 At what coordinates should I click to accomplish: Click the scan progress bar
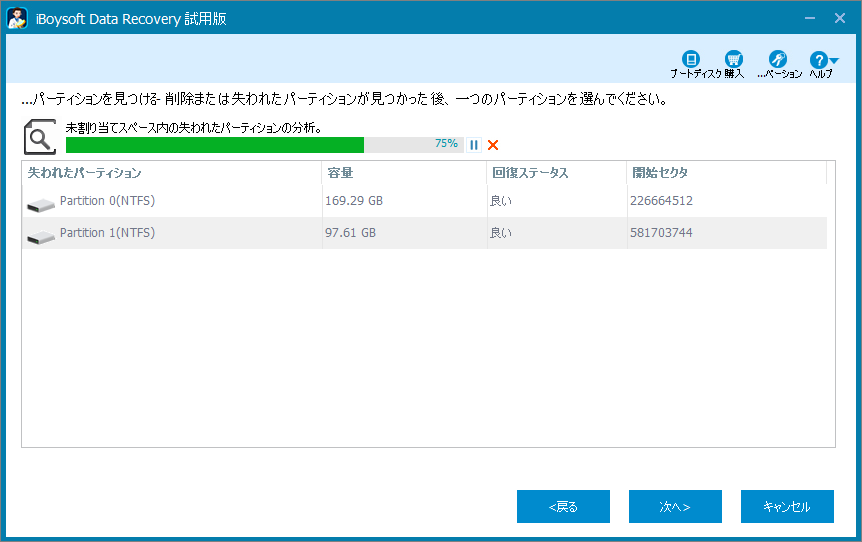(264, 145)
